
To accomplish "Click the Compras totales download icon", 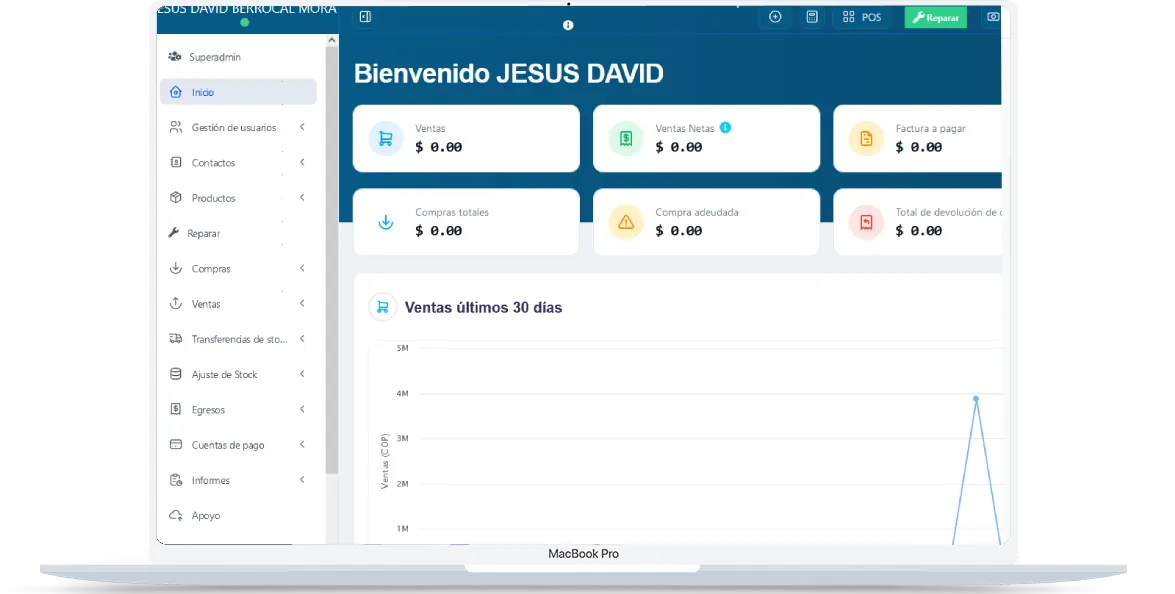I will tap(385, 222).
